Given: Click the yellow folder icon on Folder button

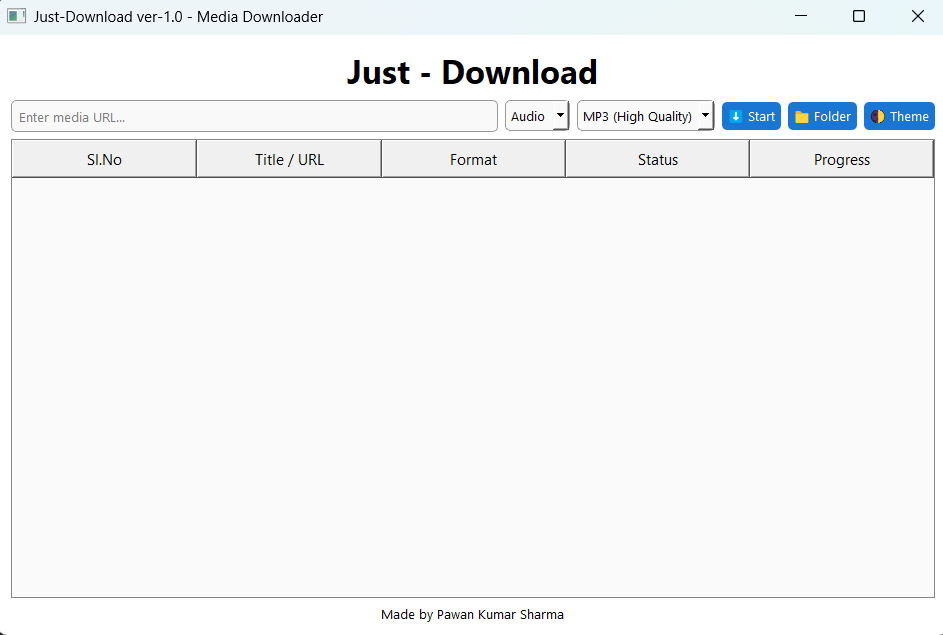Looking at the screenshot, I should pyautogui.click(x=801, y=116).
